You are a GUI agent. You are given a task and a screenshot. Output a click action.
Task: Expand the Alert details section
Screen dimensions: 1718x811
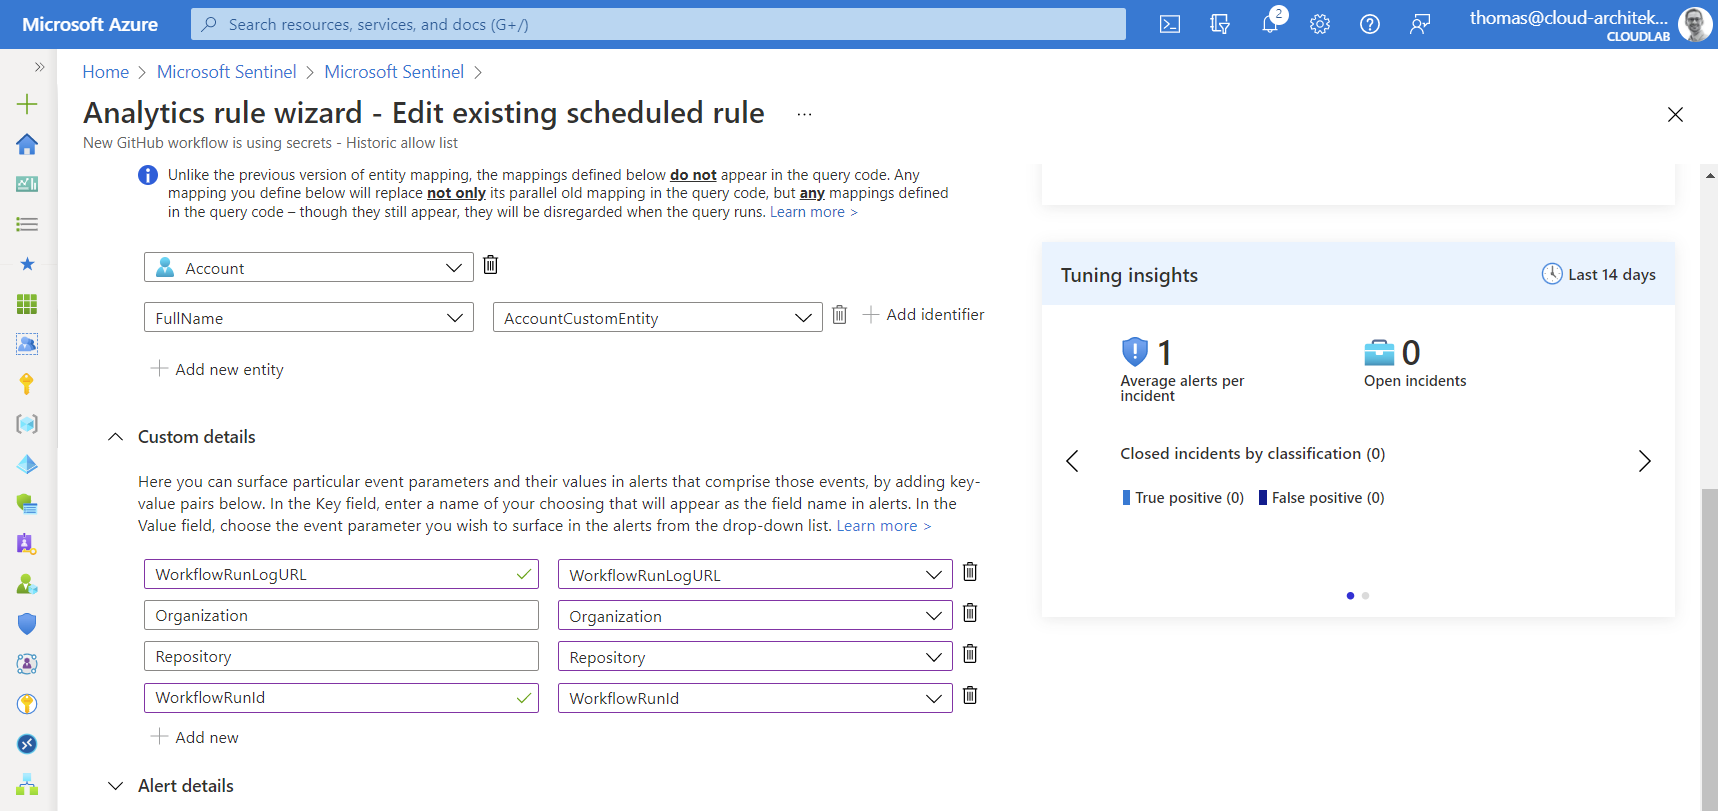tap(116, 786)
